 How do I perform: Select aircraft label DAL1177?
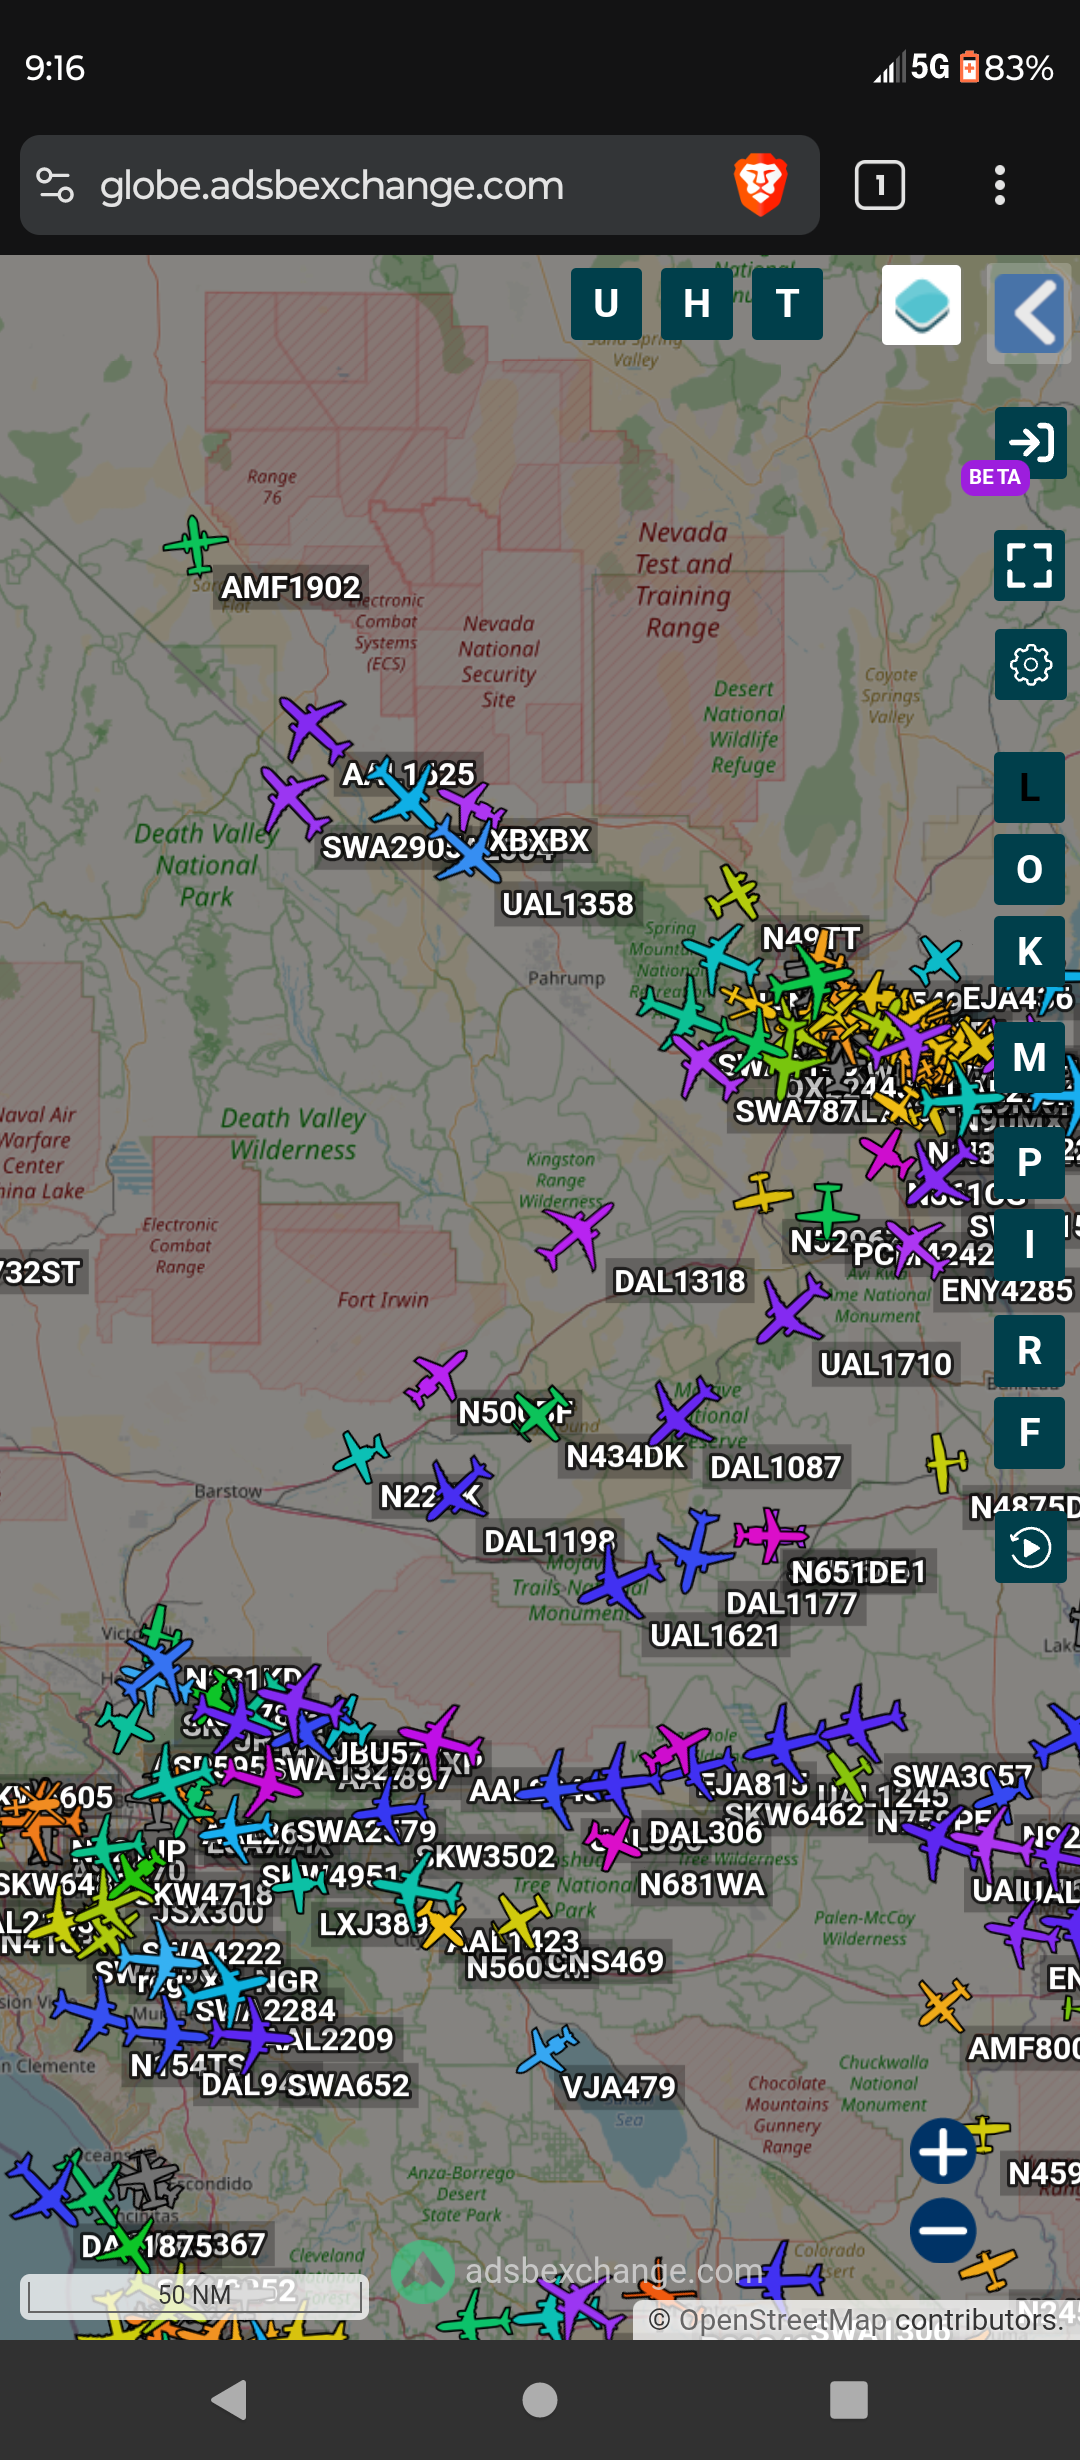click(792, 1603)
